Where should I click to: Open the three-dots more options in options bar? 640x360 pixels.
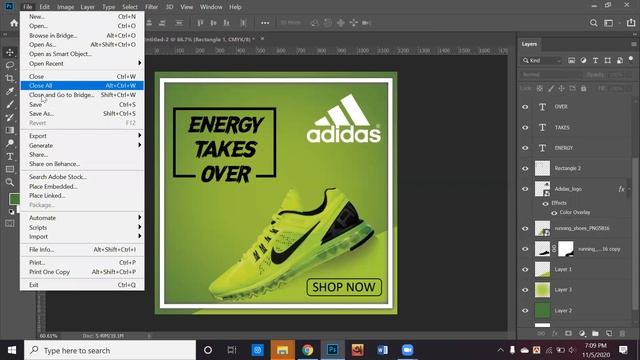[265, 23]
